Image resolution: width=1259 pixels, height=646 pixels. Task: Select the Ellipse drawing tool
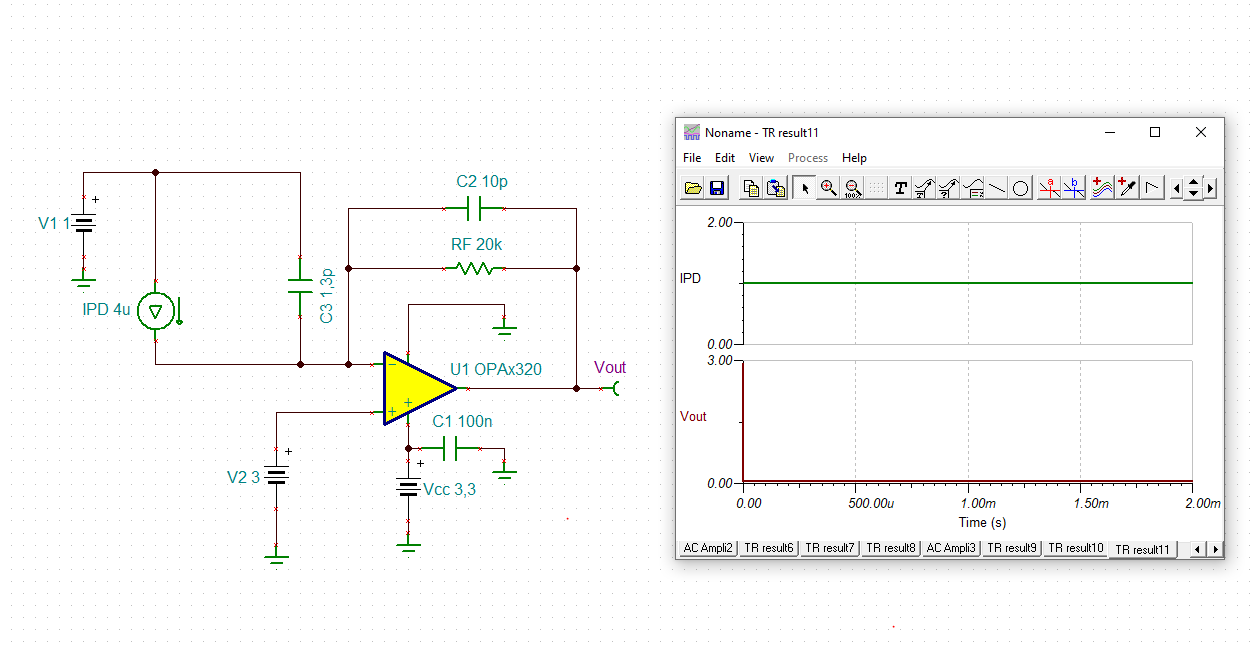(1020, 188)
